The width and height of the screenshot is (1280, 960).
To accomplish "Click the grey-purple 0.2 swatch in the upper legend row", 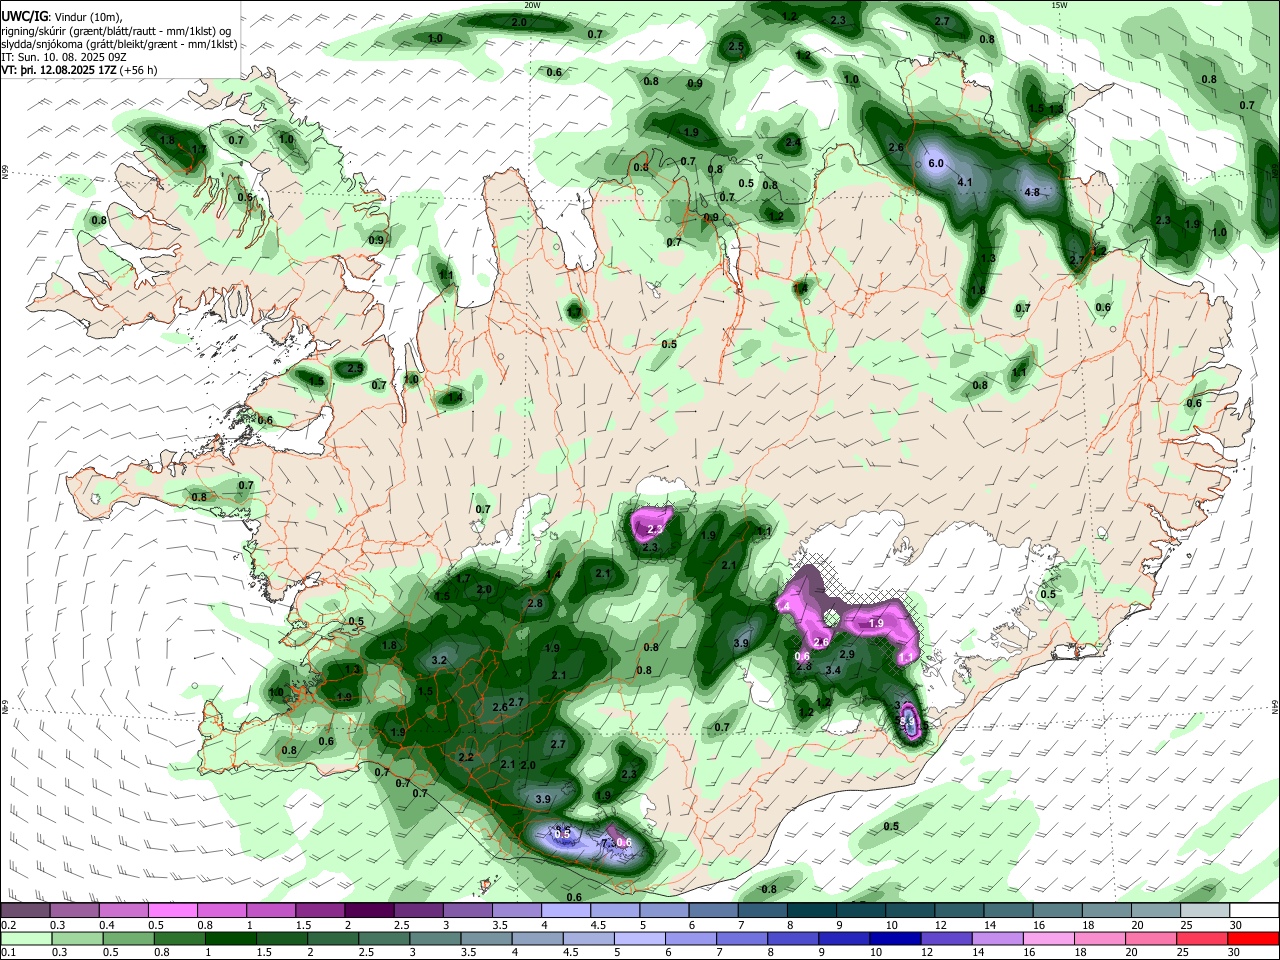I will (25, 910).
